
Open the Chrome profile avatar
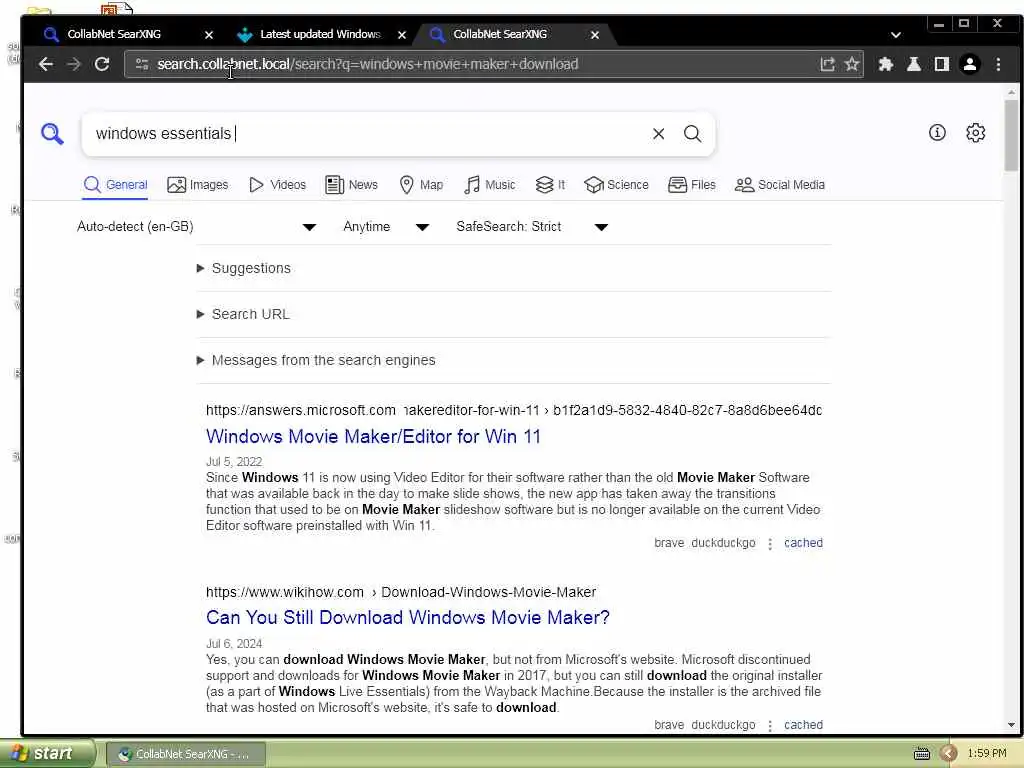(970, 64)
